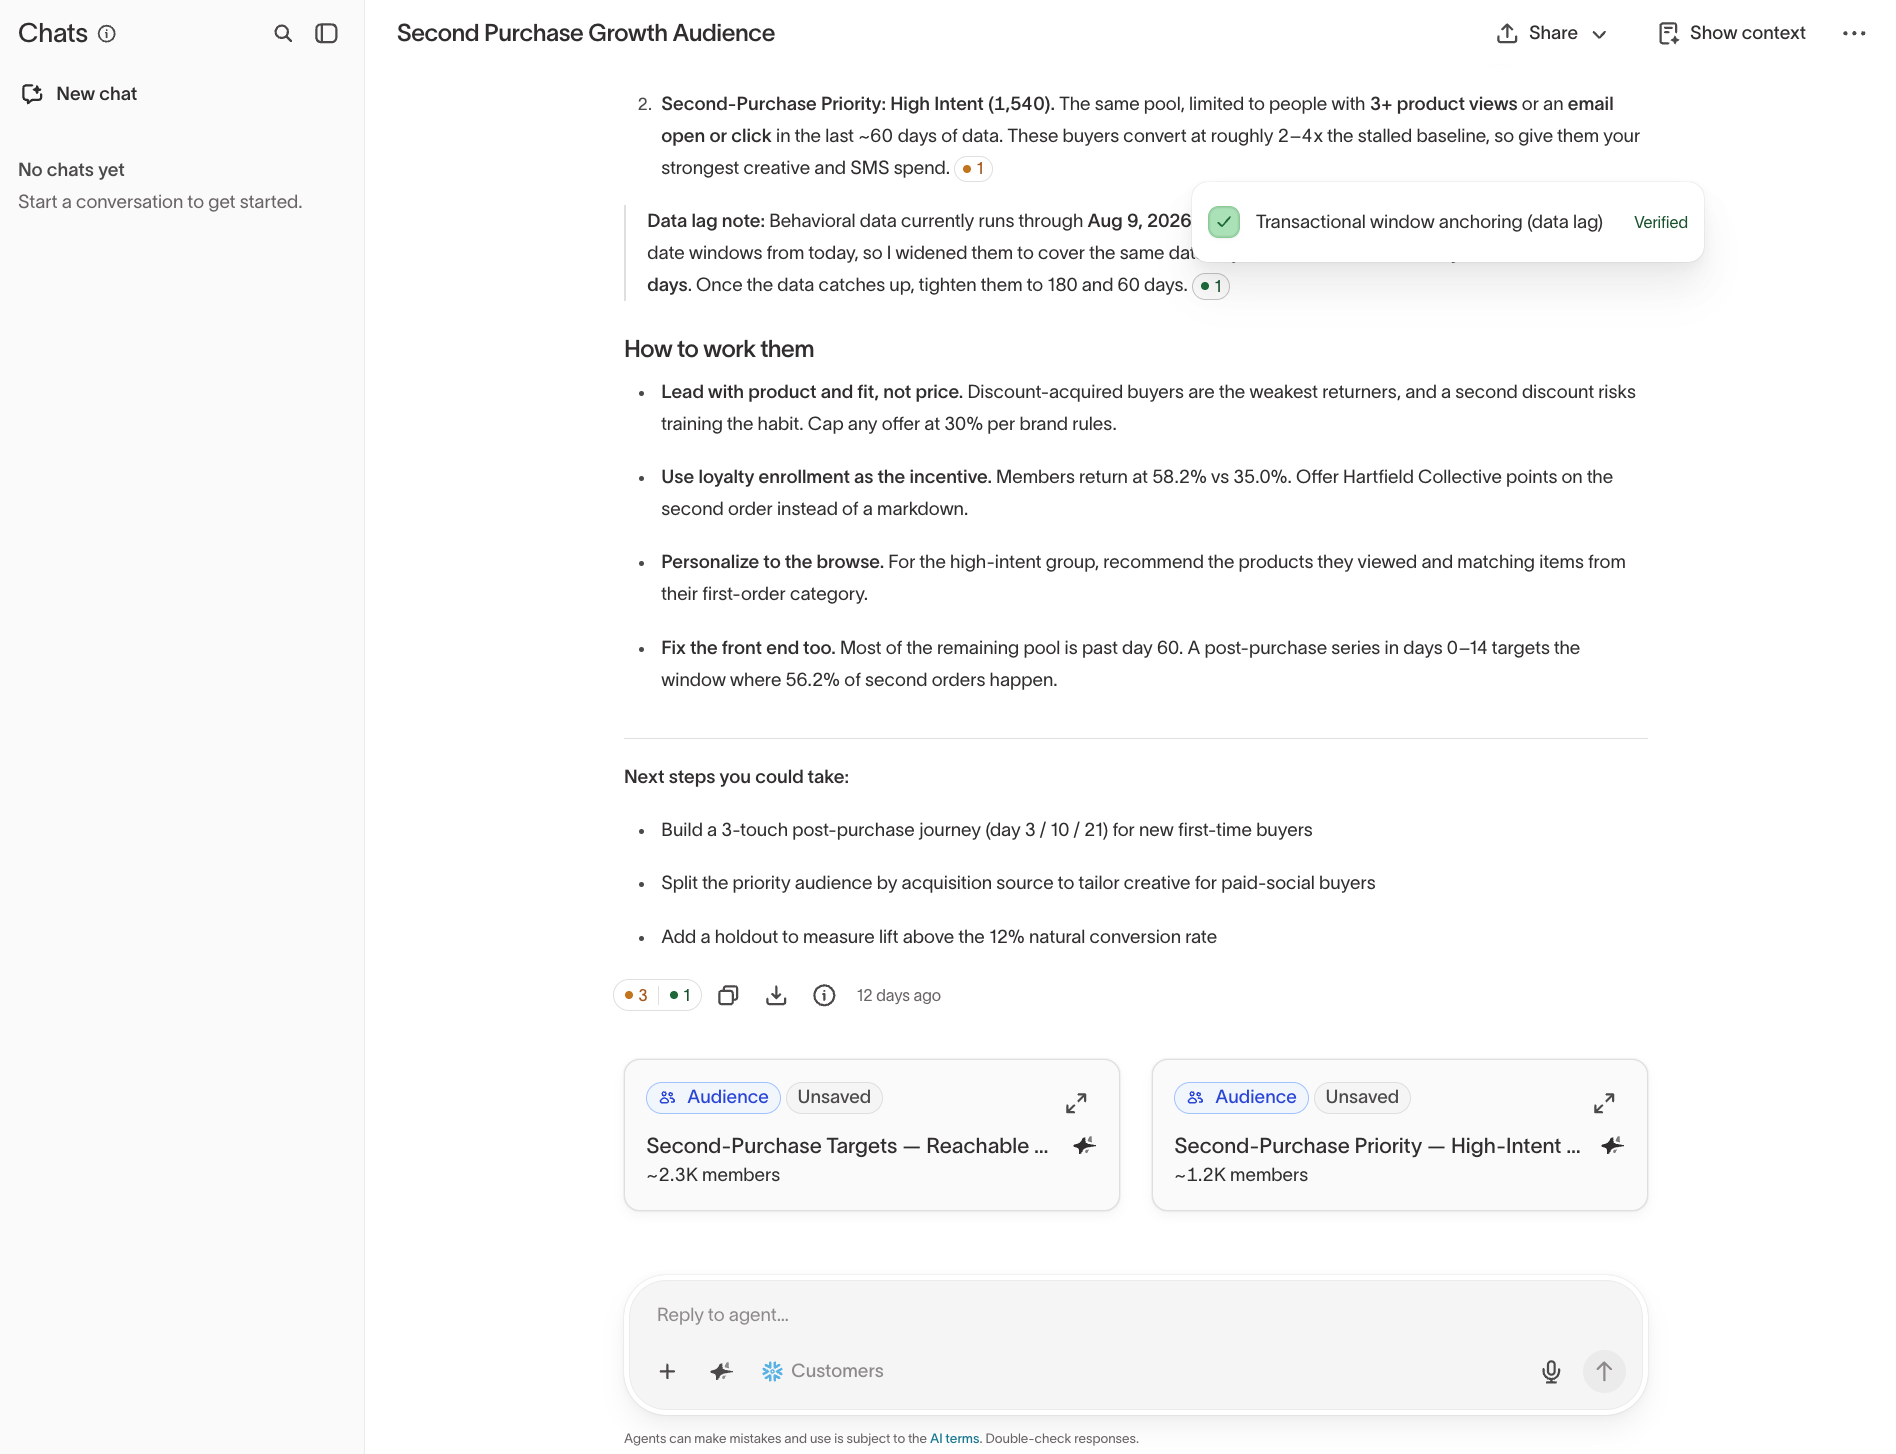Select the Customers data source
This screenshot has height=1454, width=1896.
point(823,1371)
